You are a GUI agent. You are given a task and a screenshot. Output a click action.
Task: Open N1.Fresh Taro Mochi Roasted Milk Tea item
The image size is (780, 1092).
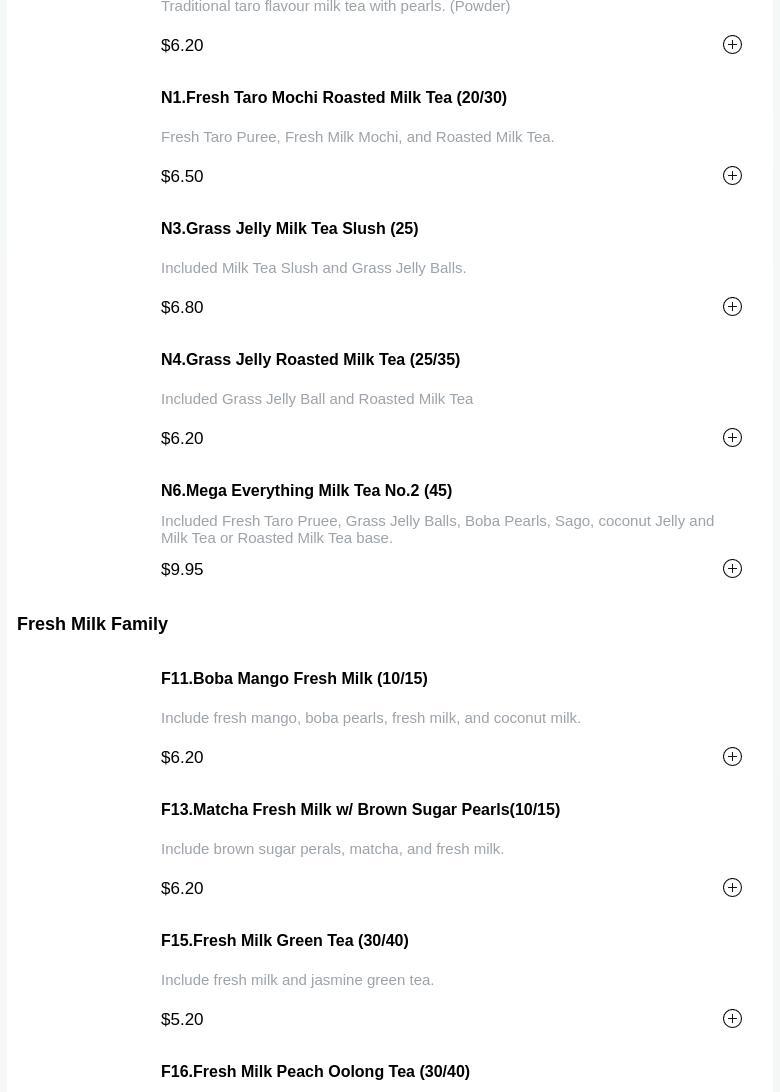333,98
